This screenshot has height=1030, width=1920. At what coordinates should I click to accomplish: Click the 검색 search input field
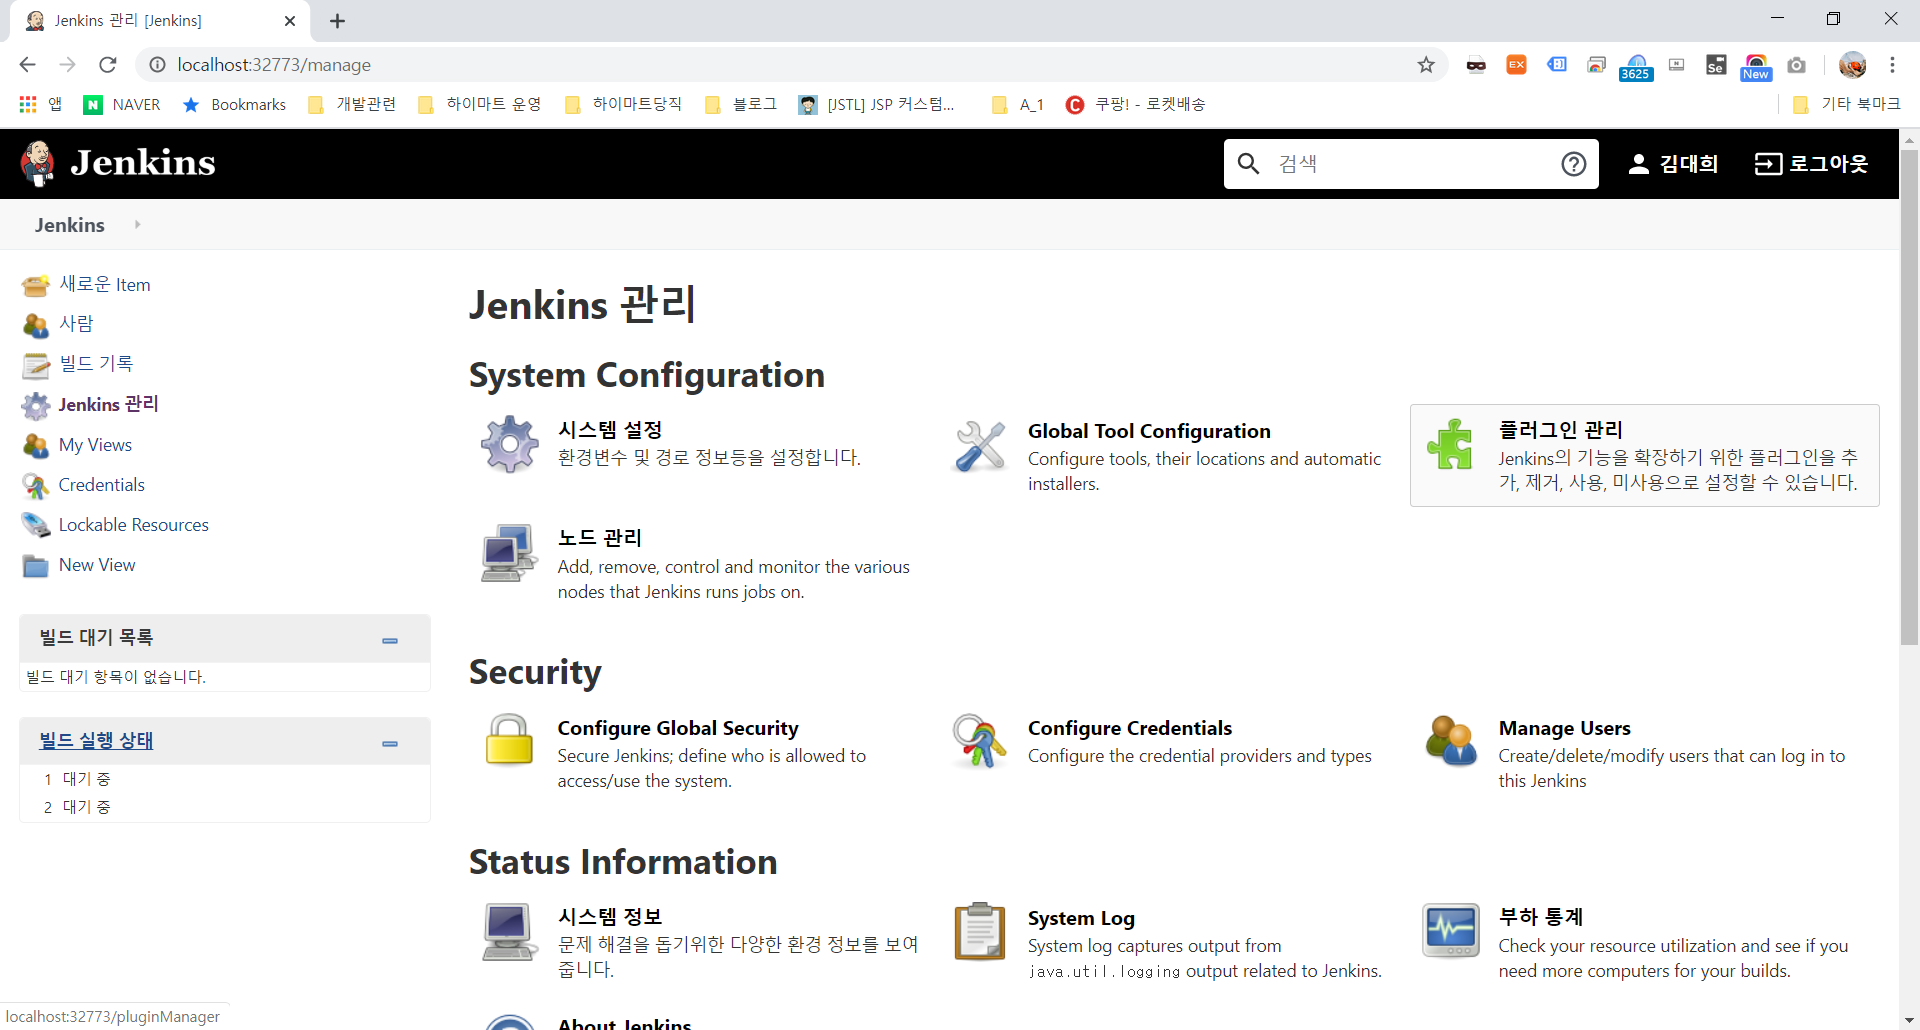click(x=1410, y=164)
